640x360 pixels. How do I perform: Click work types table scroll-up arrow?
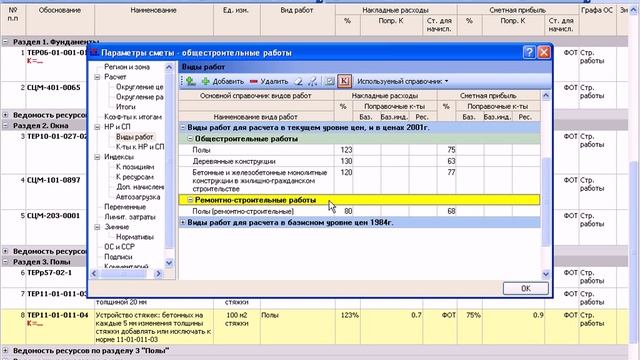pyautogui.click(x=546, y=96)
